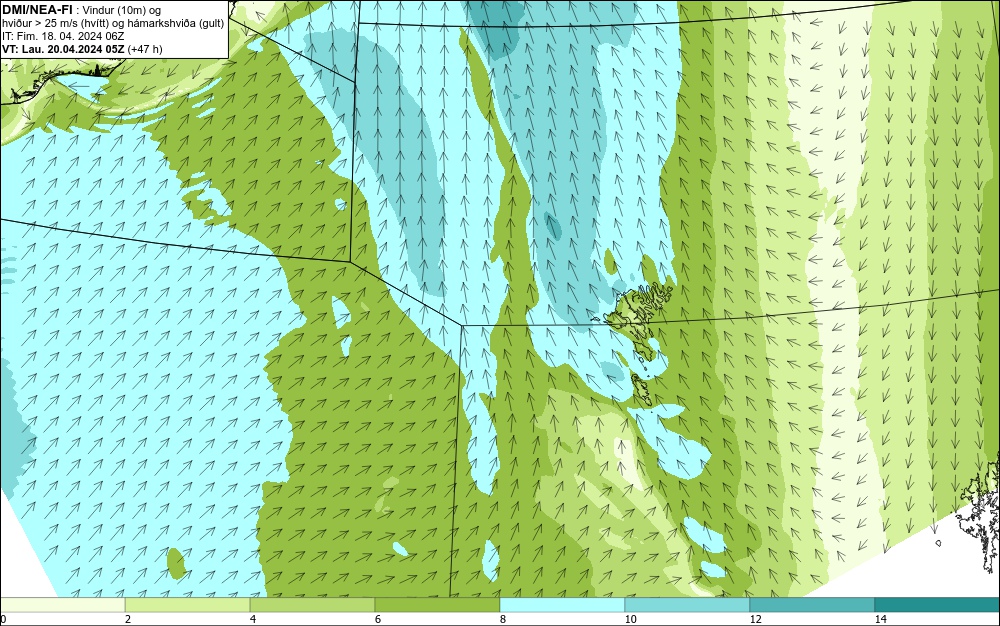Click the legend value label '12'
The height and width of the screenshot is (626, 1000).
(756, 620)
